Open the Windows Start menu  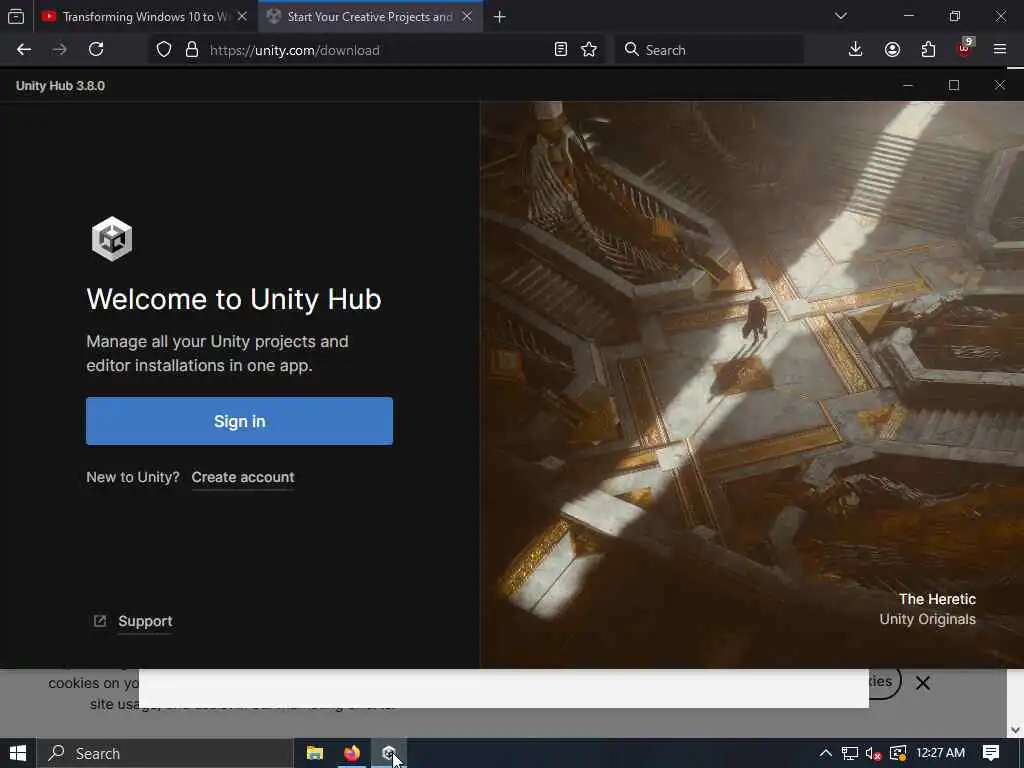click(x=18, y=754)
